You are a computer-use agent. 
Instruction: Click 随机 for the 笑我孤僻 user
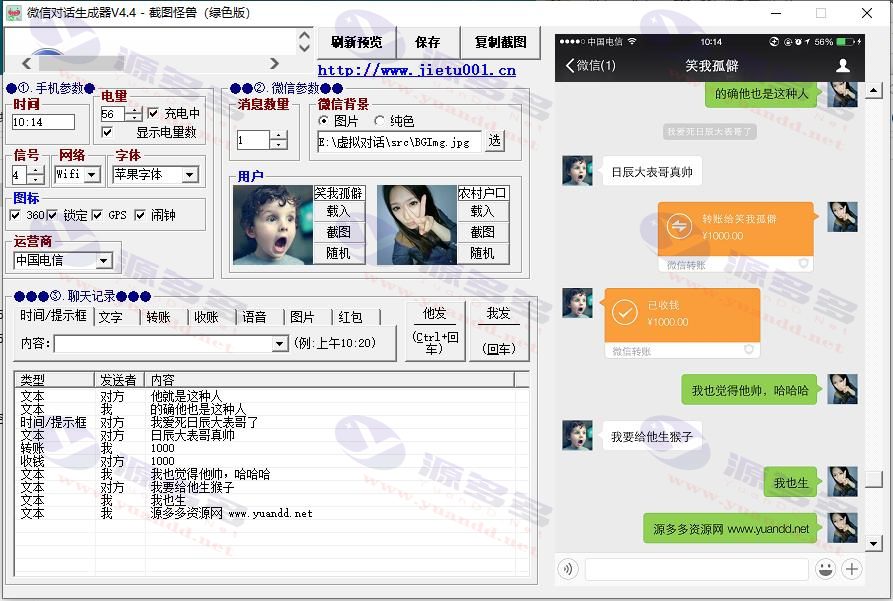click(338, 253)
